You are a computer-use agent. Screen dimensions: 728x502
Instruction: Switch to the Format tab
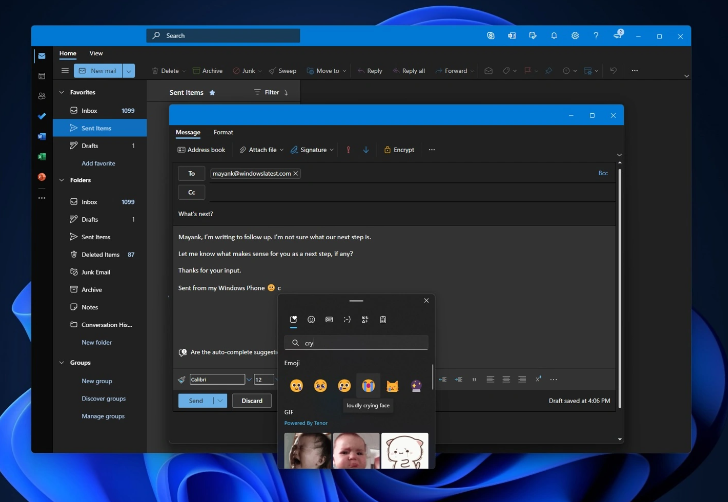tap(223, 132)
